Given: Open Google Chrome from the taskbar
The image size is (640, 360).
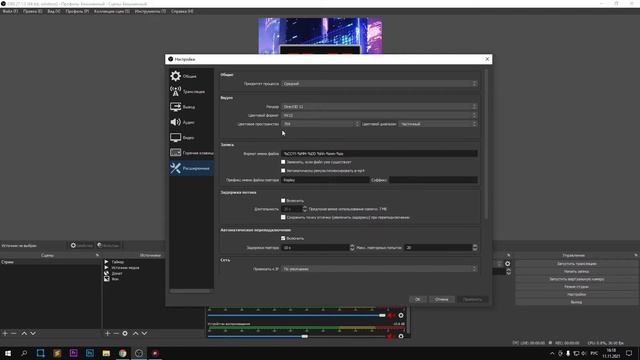Looking at the screenshot, I should pos(122,353).
